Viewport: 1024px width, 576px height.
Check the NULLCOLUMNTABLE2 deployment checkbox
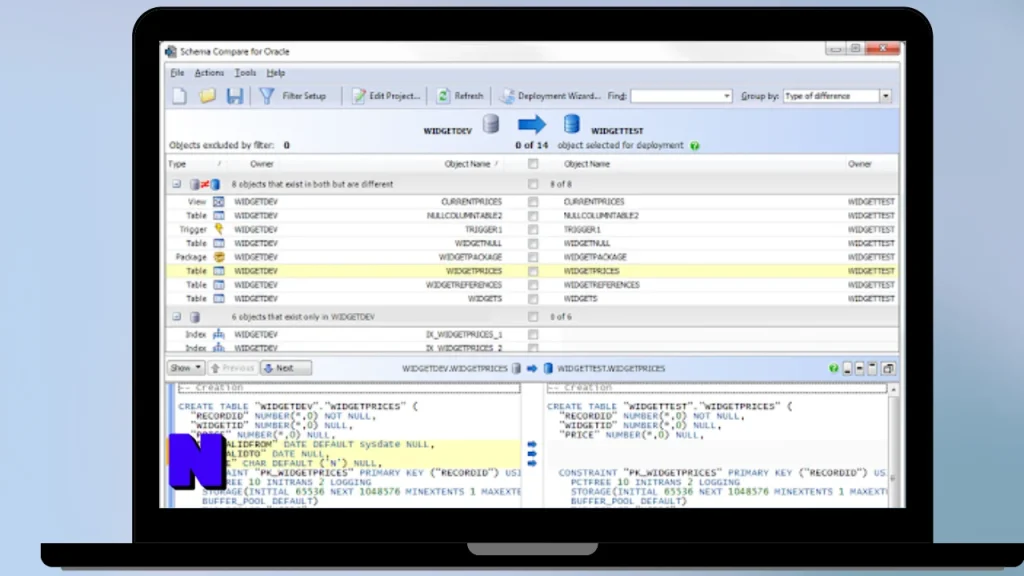(533, 216)
